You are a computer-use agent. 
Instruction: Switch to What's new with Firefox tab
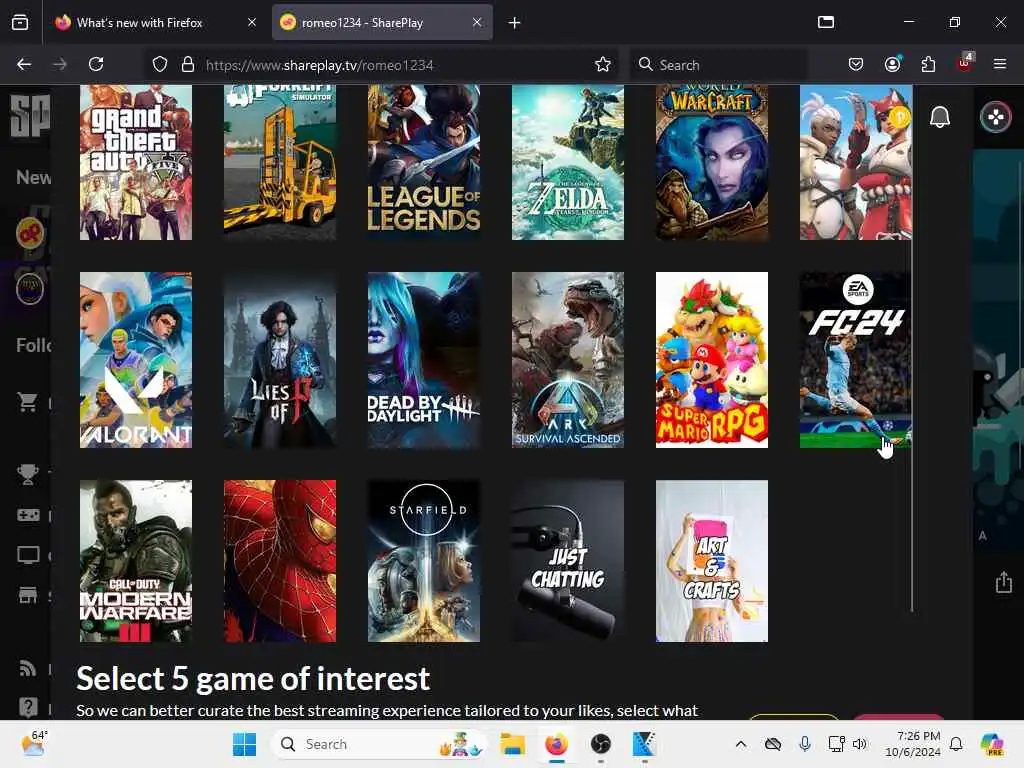[139, 23]
